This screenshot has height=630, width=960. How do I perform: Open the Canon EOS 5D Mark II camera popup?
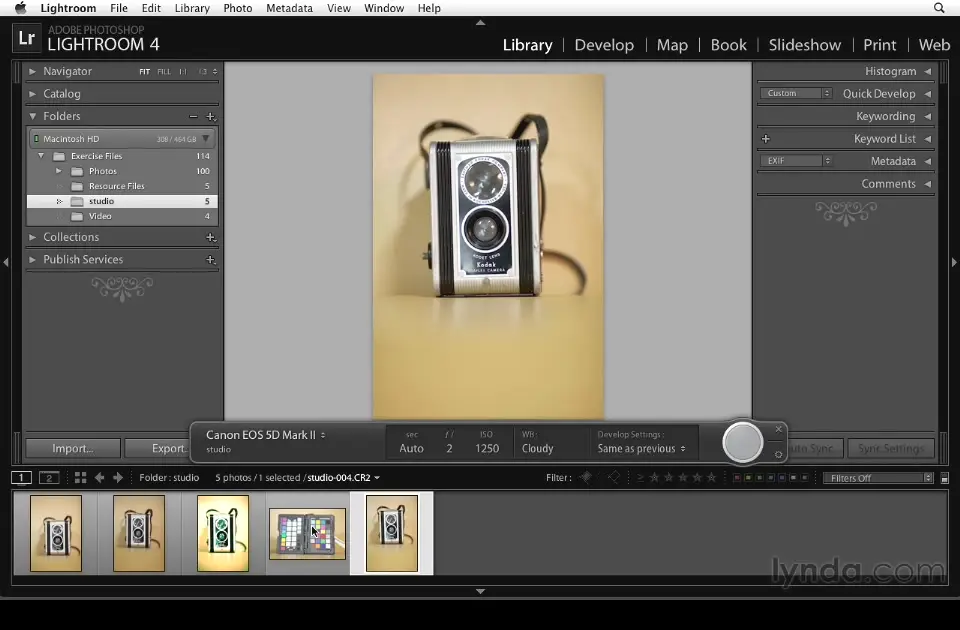266,435
